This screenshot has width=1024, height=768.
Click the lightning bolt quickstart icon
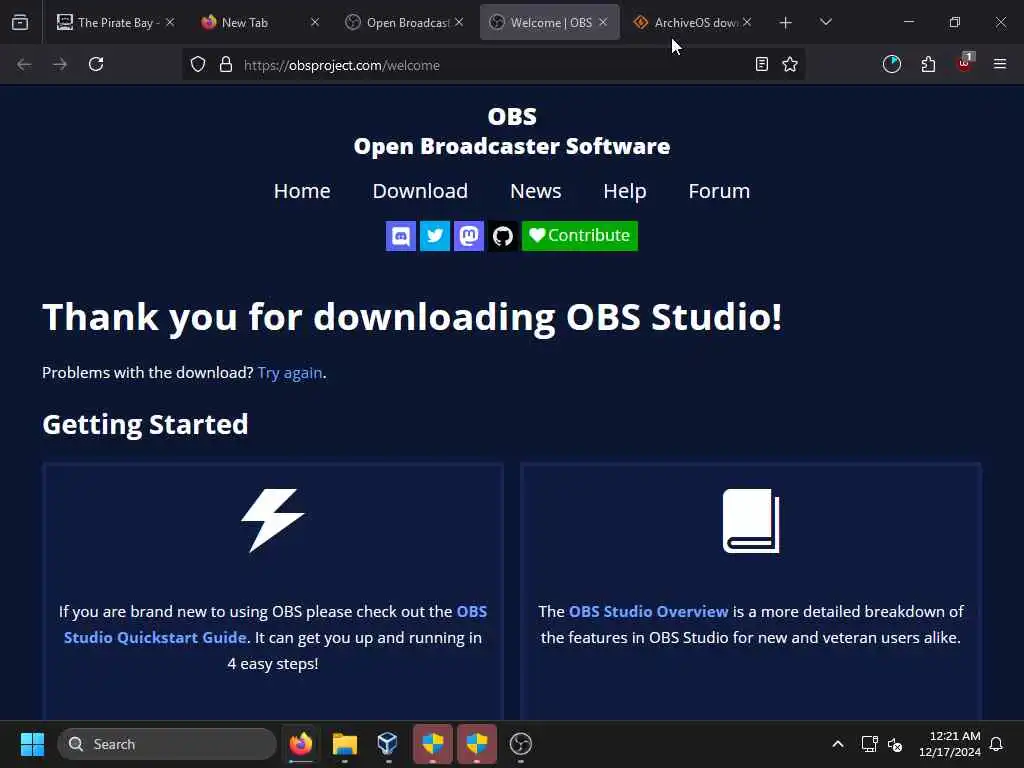[272, 520]
